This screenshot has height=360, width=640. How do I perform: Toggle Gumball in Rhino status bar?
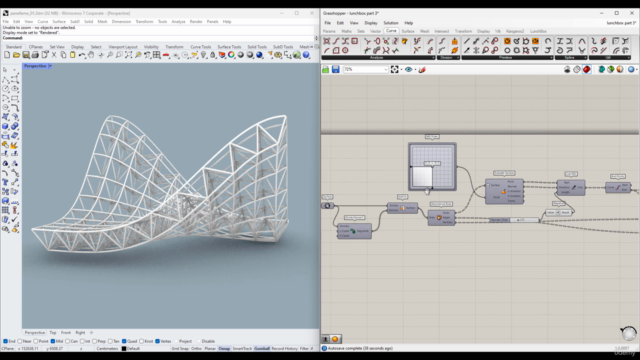click(262, 349)
